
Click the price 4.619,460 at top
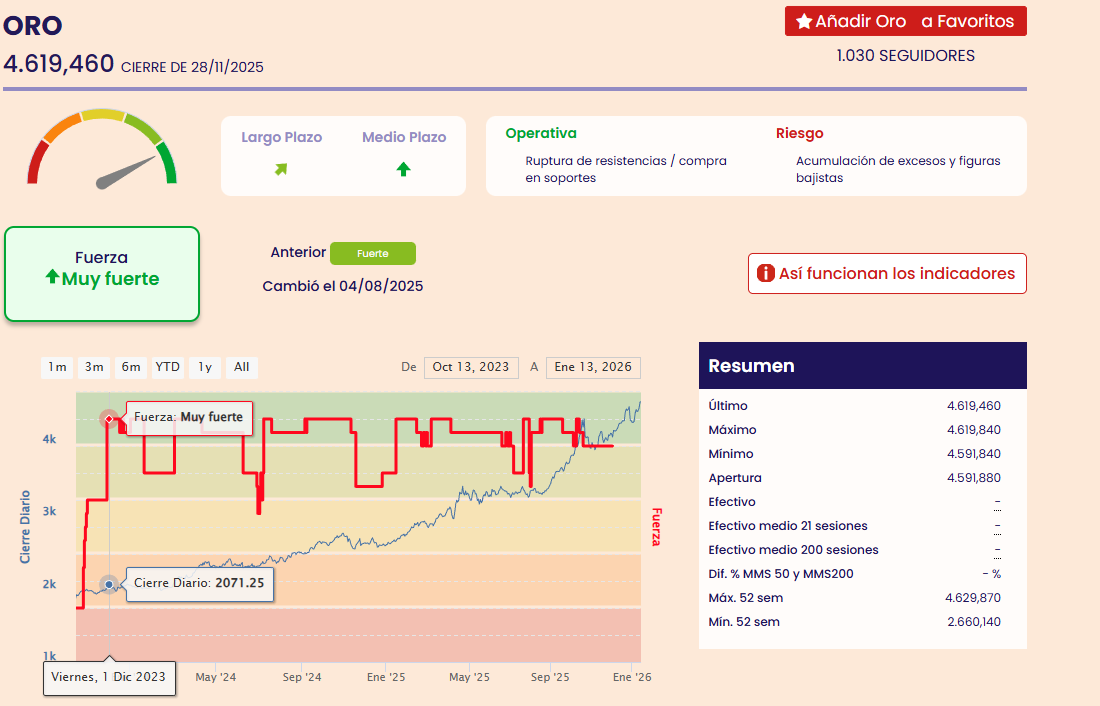(59, 64)
